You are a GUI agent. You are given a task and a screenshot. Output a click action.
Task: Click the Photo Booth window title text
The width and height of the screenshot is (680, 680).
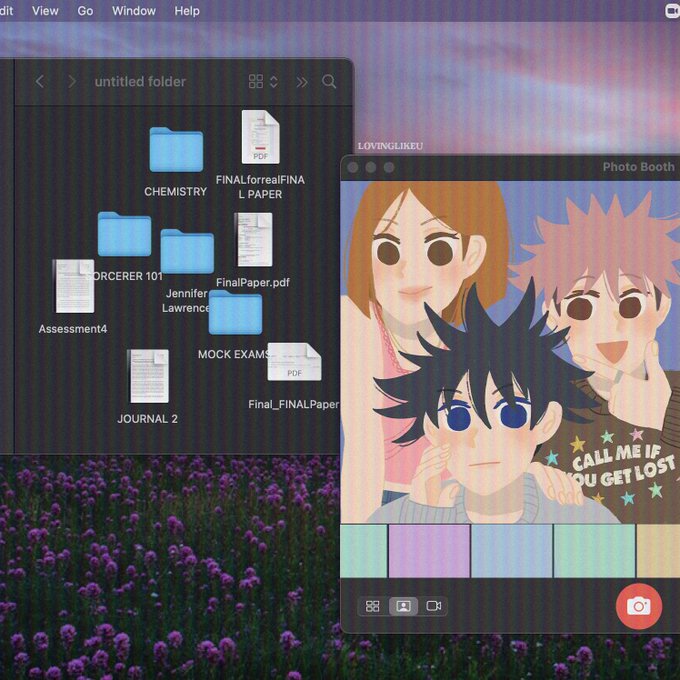point(638,167)
